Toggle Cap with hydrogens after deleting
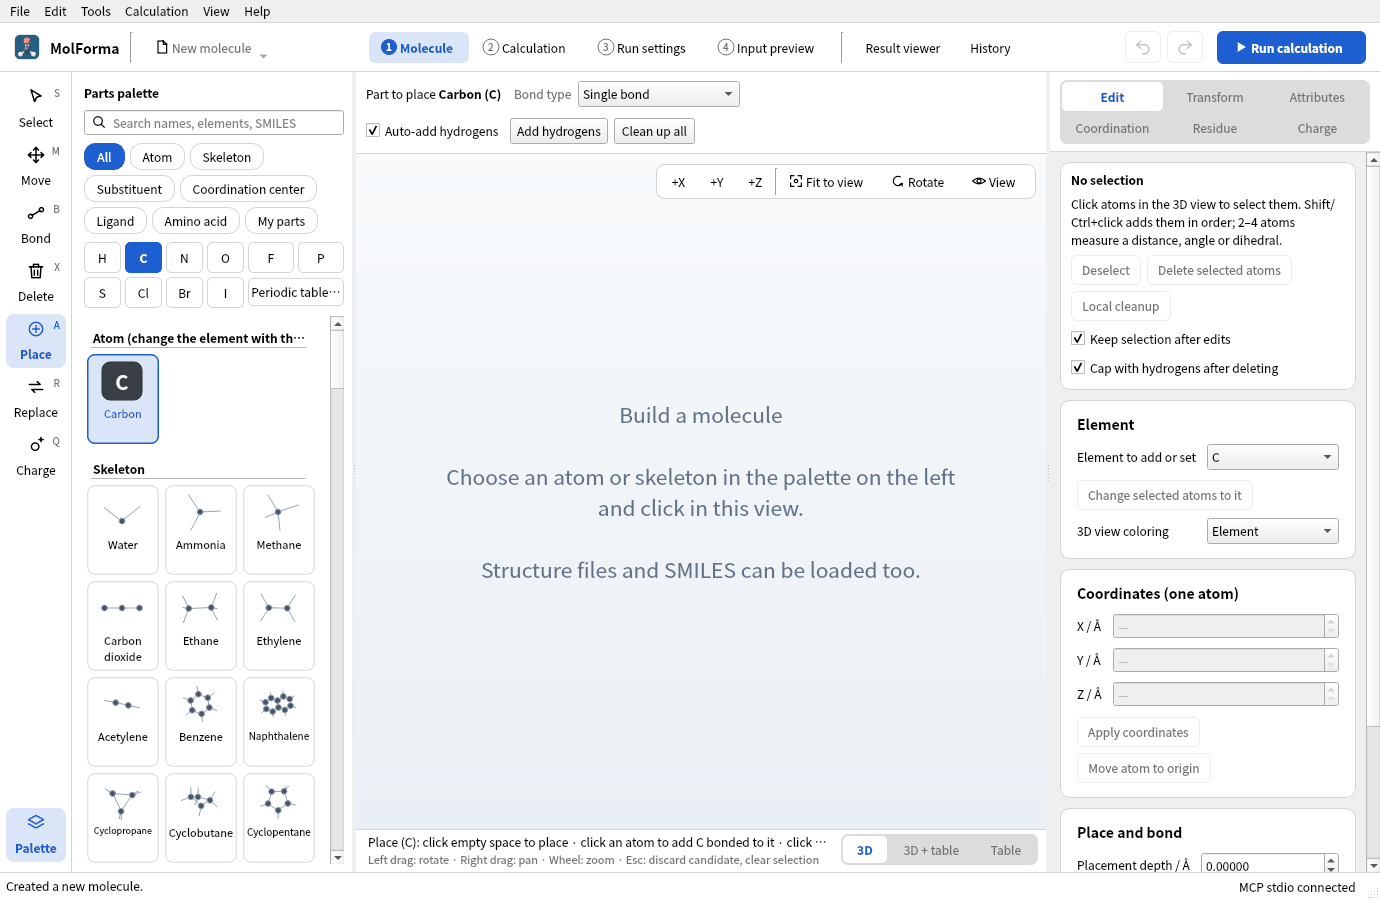1380x900 pixels. point(1078,367)
